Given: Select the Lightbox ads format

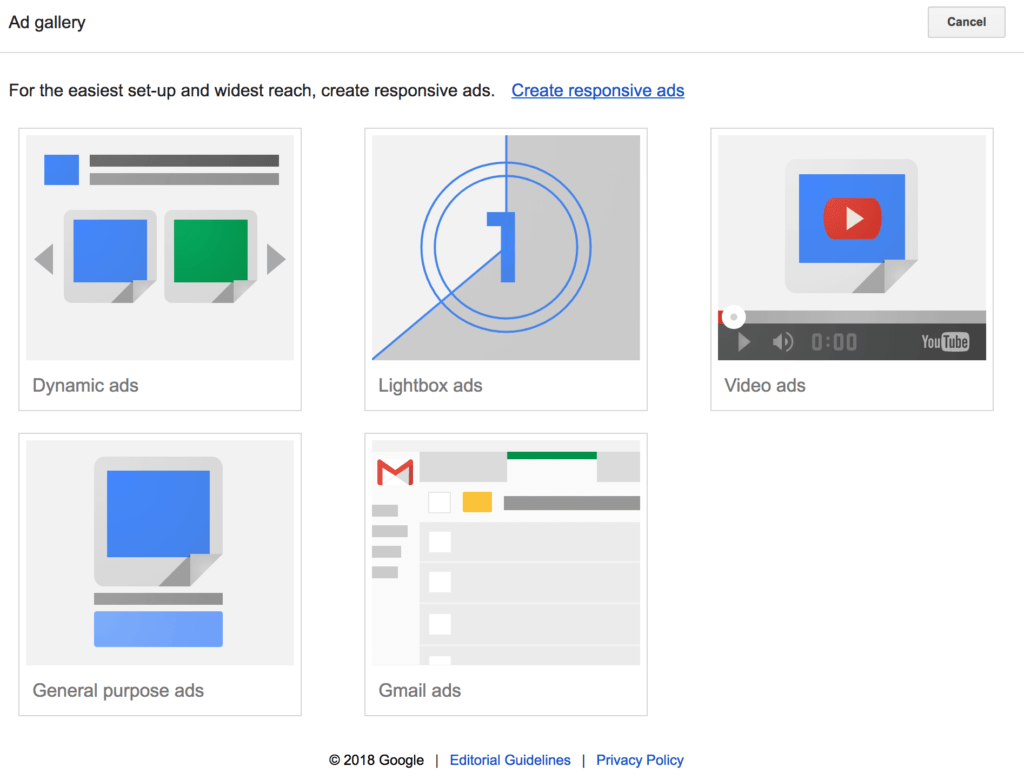Looking at the screenshot, I should coord(505,268).
